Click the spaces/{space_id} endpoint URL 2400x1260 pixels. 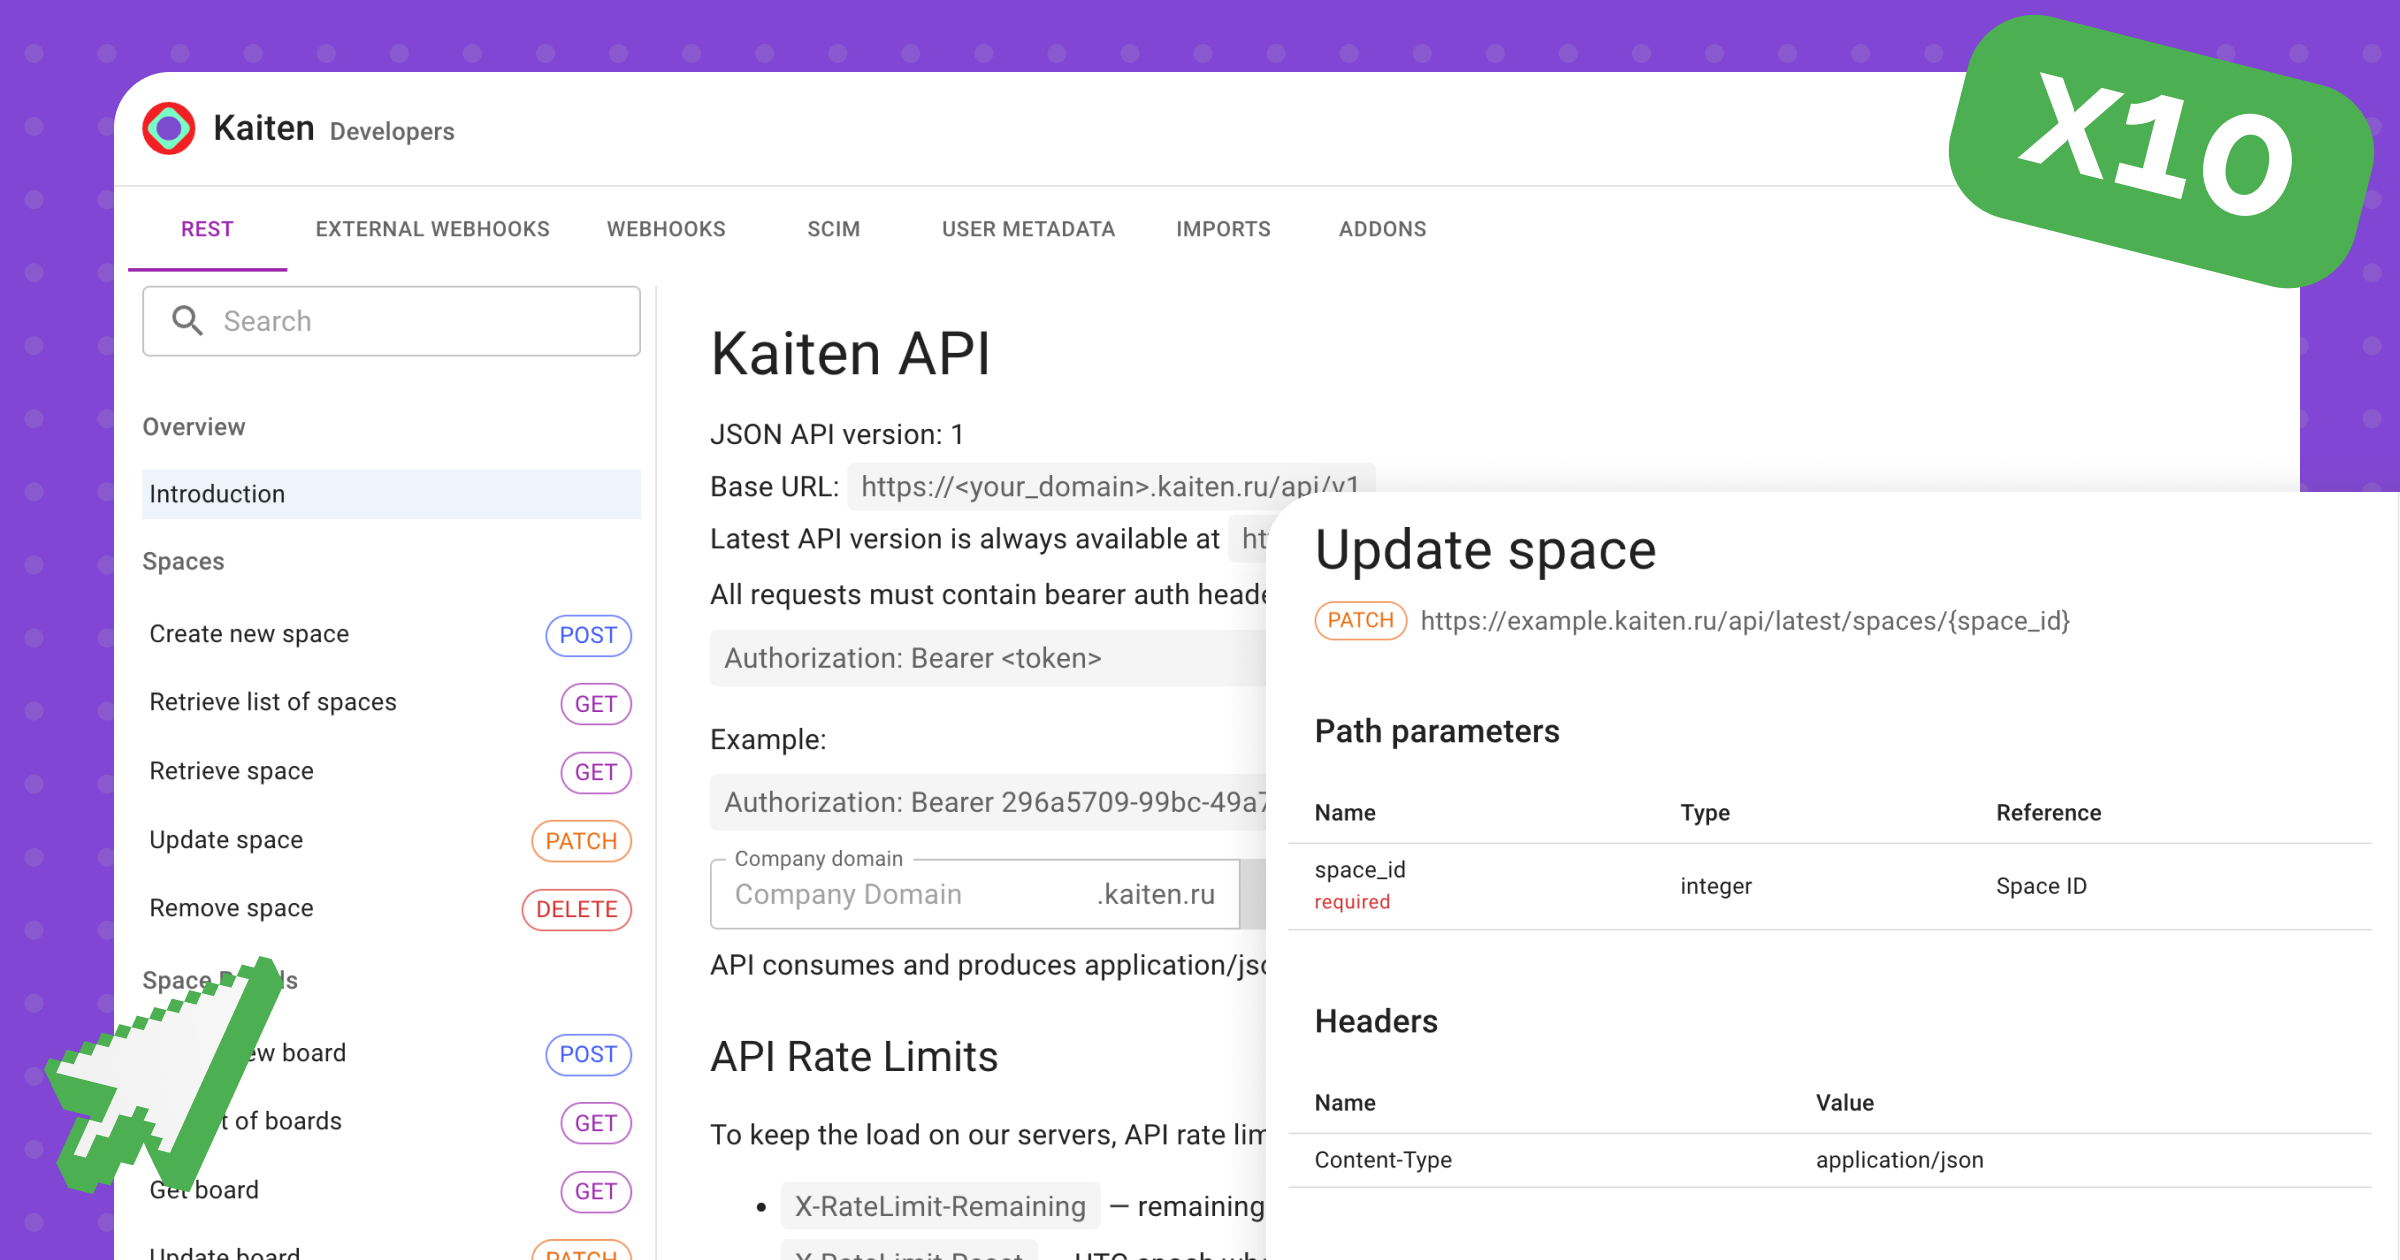coord(1745,621)
